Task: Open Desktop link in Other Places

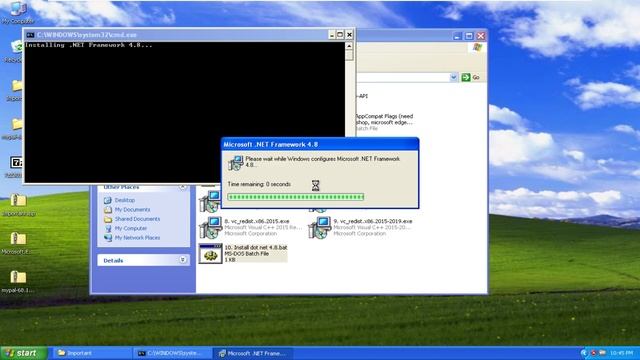Action: (124, 200)
